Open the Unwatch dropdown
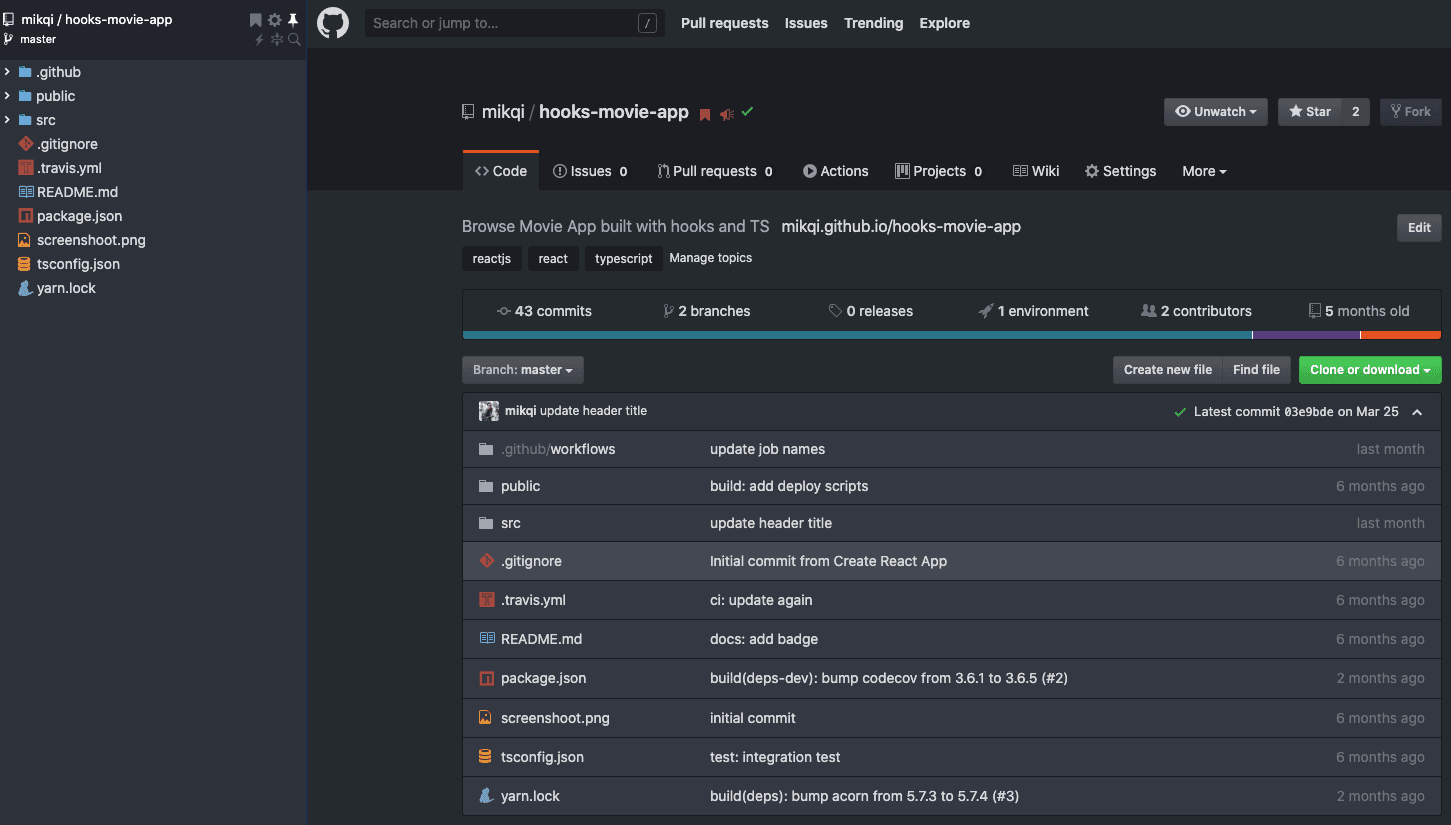Image resolution: width=1451 pixels, height=825 pixels. [x=1216, y=112]
